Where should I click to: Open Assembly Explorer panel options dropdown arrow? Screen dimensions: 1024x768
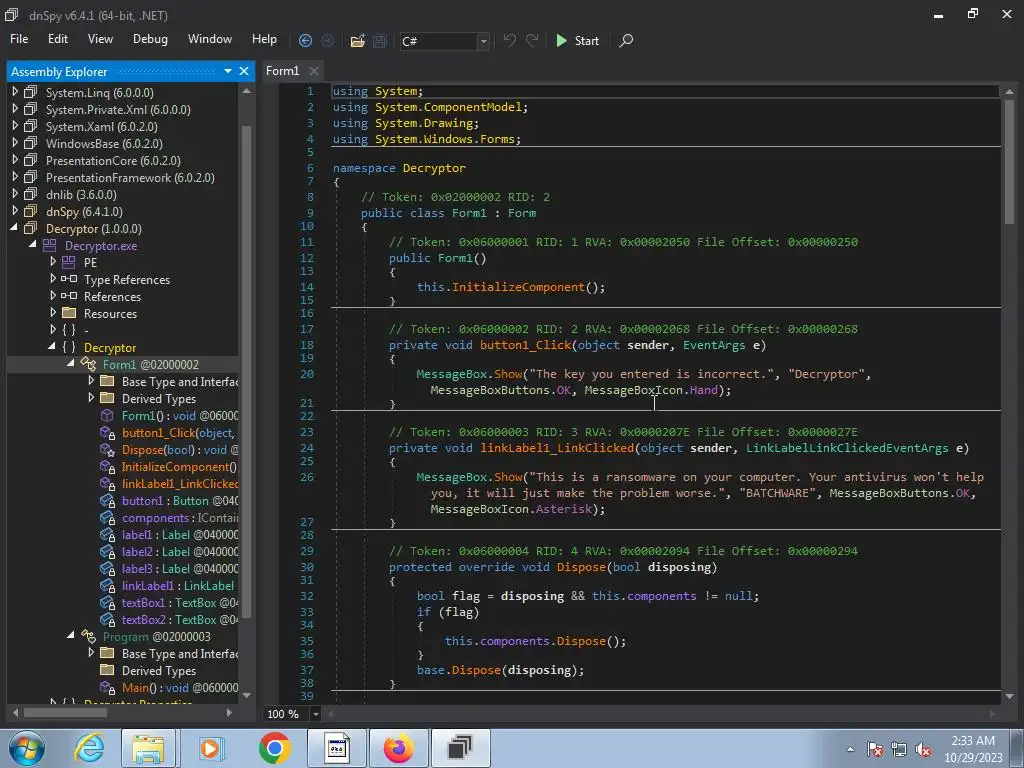coord(228,71)
